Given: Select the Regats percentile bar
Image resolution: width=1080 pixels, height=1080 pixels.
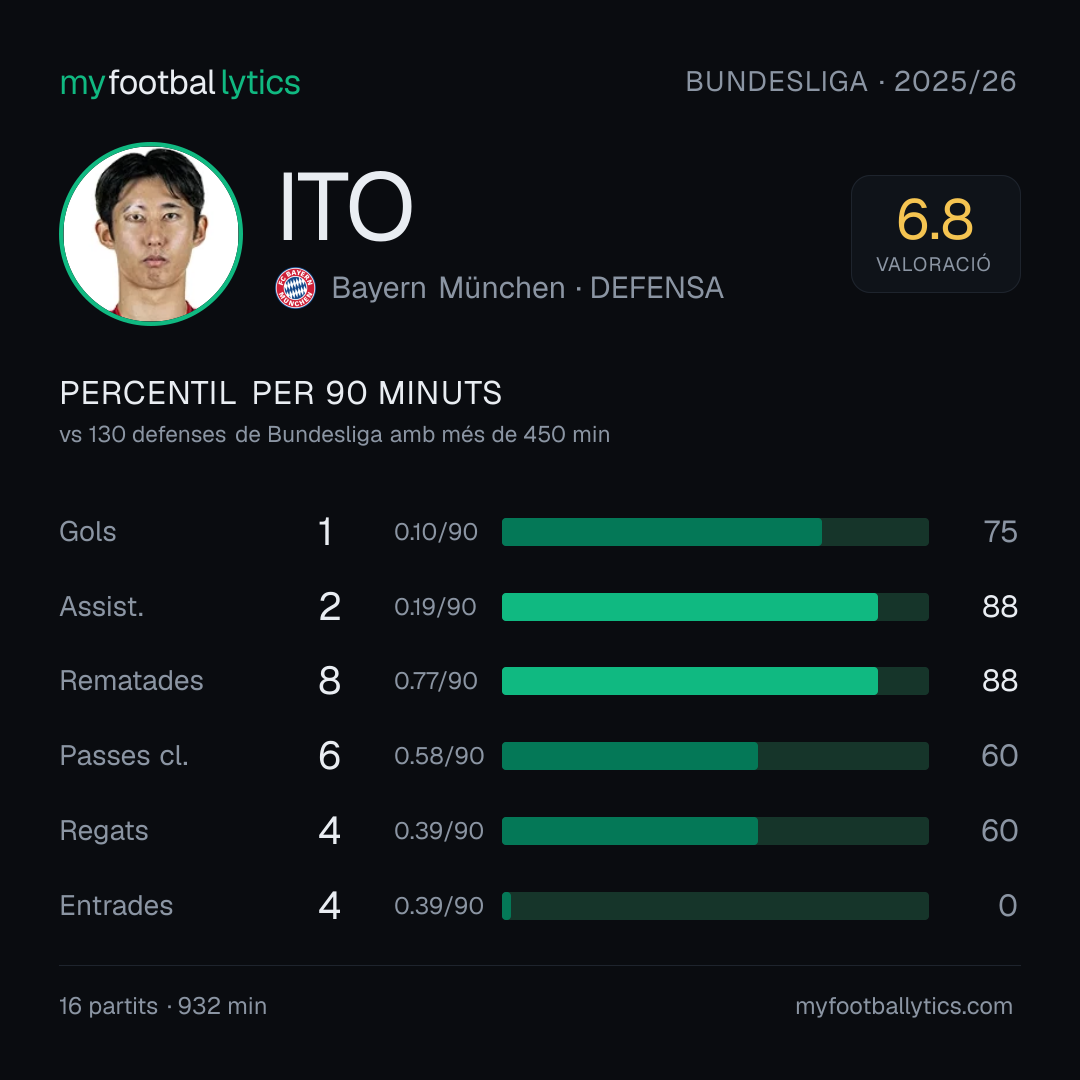Looking at the screenshot, I should [x=715, y=831].
